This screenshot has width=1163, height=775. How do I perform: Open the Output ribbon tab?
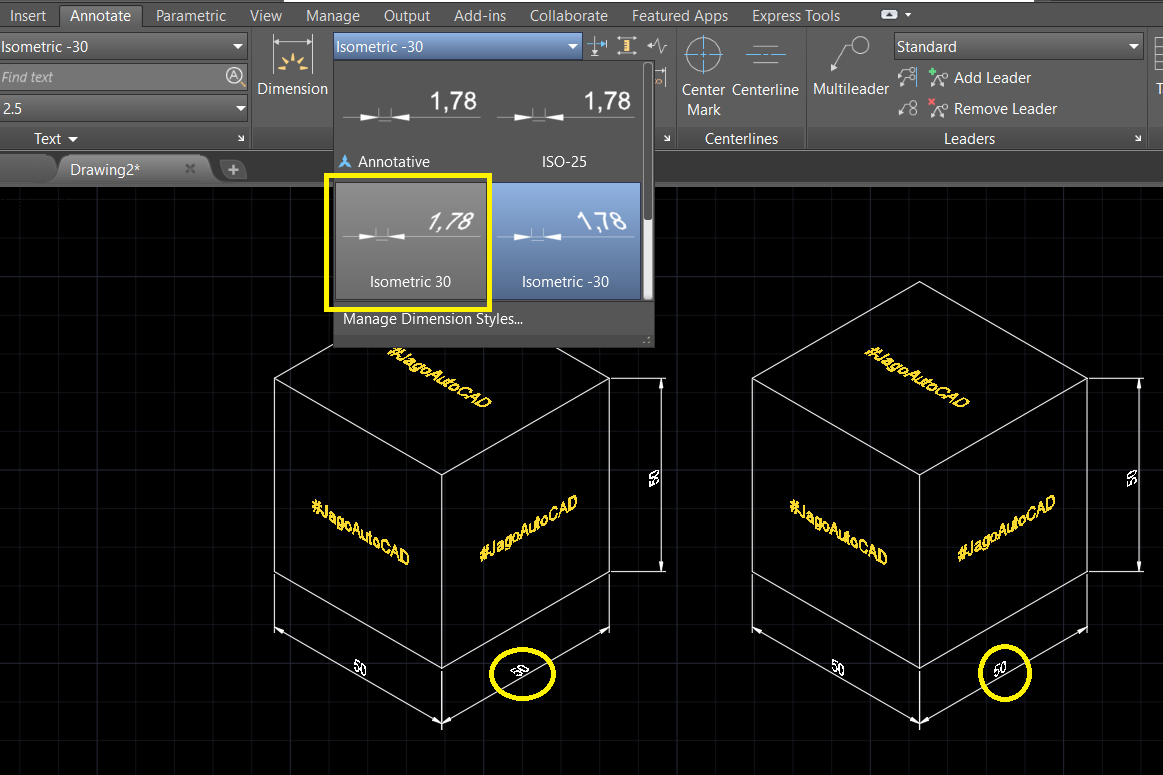[406, 16]
